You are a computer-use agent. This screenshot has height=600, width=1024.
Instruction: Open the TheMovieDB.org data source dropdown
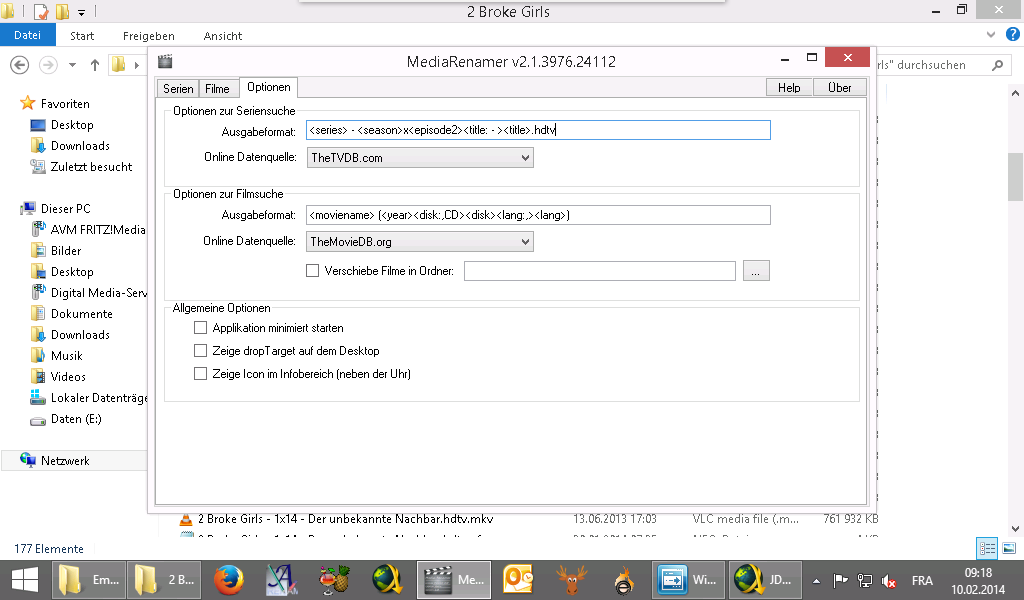(x=420, y=242)
